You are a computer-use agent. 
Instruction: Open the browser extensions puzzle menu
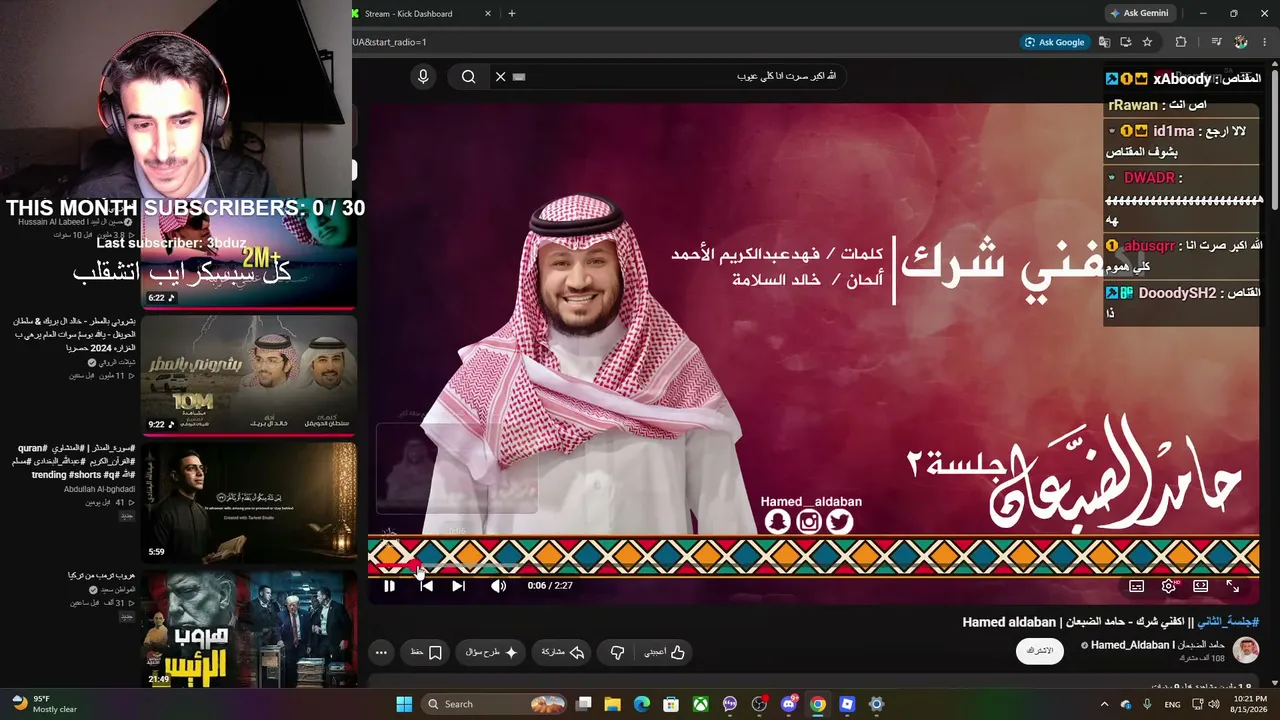click(1181, 42)
